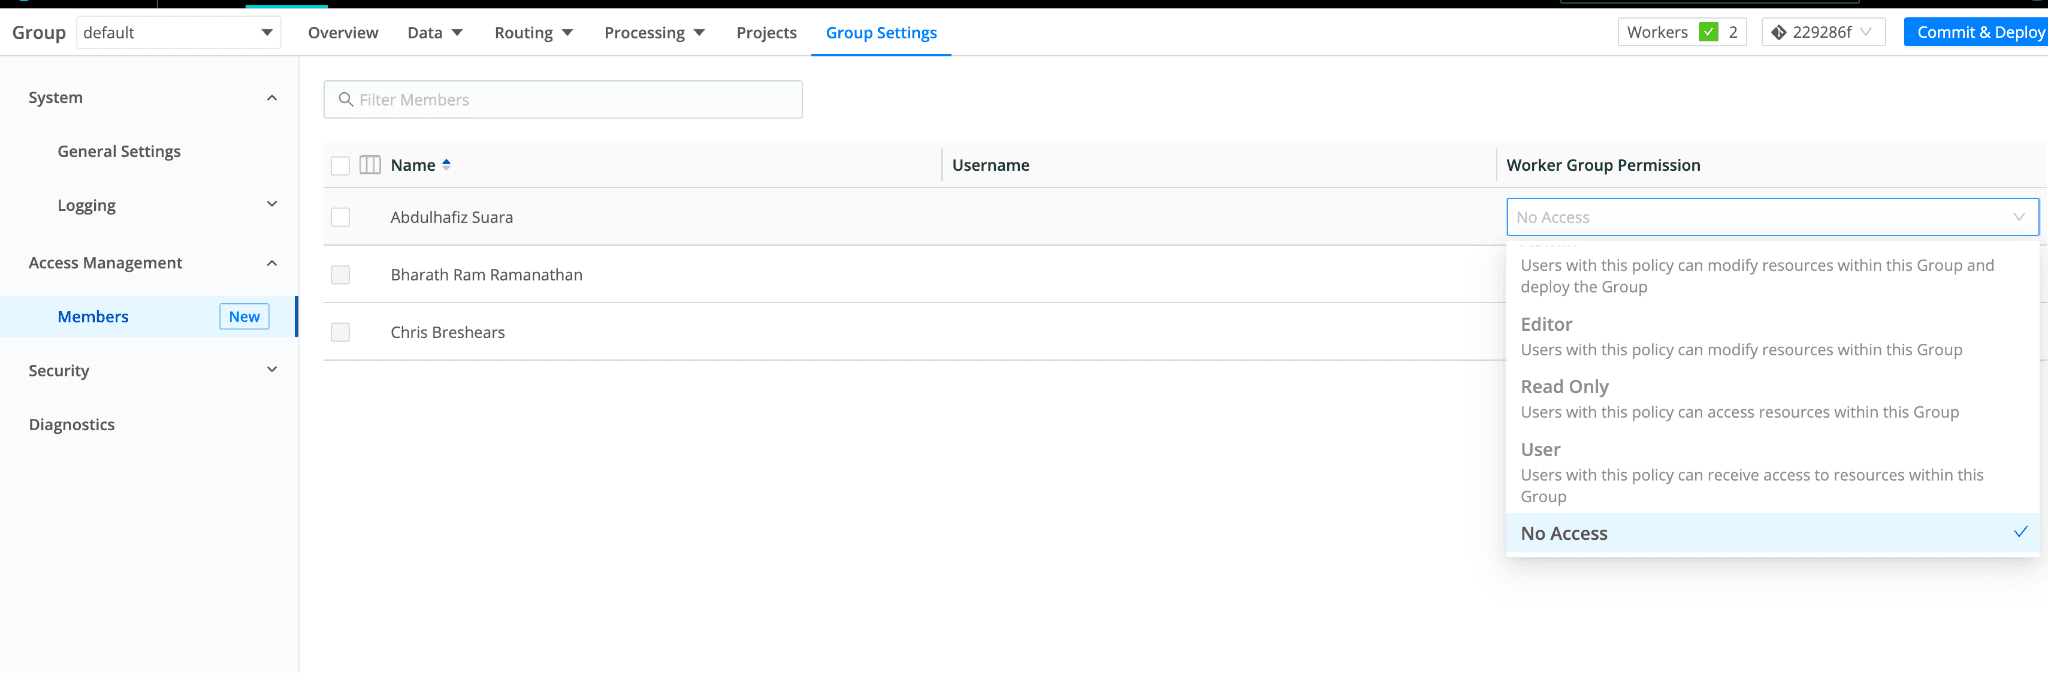The image size is (2048, 673).
Task: Tick the Bharath Ram Ramanathan checkbox
Action: (x=341, y=275)
